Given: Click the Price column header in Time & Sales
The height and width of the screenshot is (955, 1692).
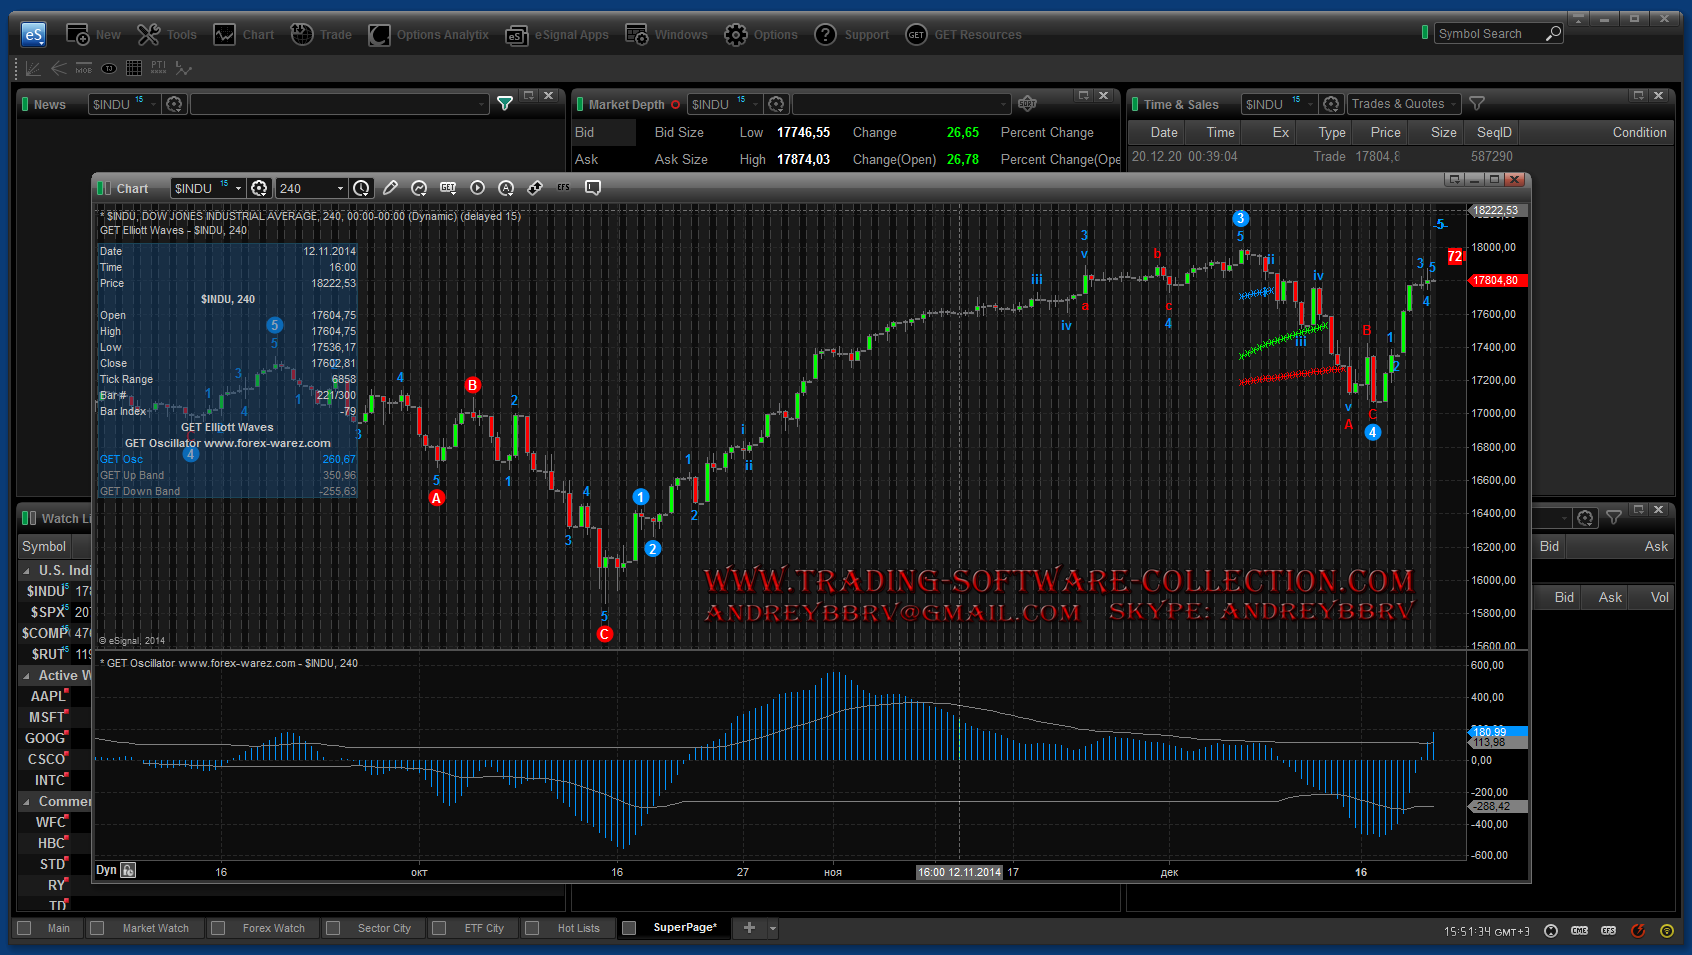Looking at the screenshot, I should pos(1384,132).
